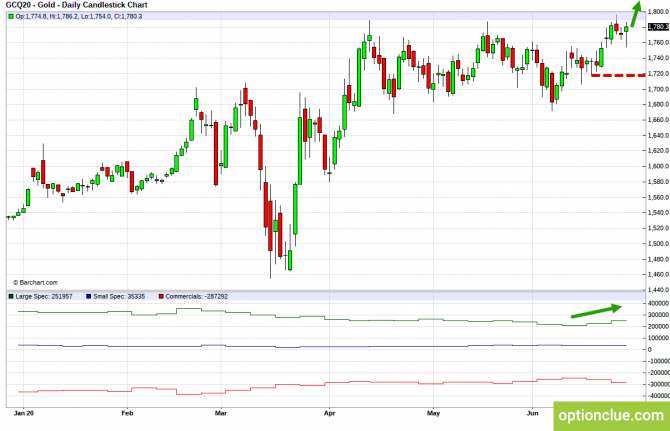Click the 1,520.0 price axis label
Viewport: 670px width, 431px height.
click(658, 228)
